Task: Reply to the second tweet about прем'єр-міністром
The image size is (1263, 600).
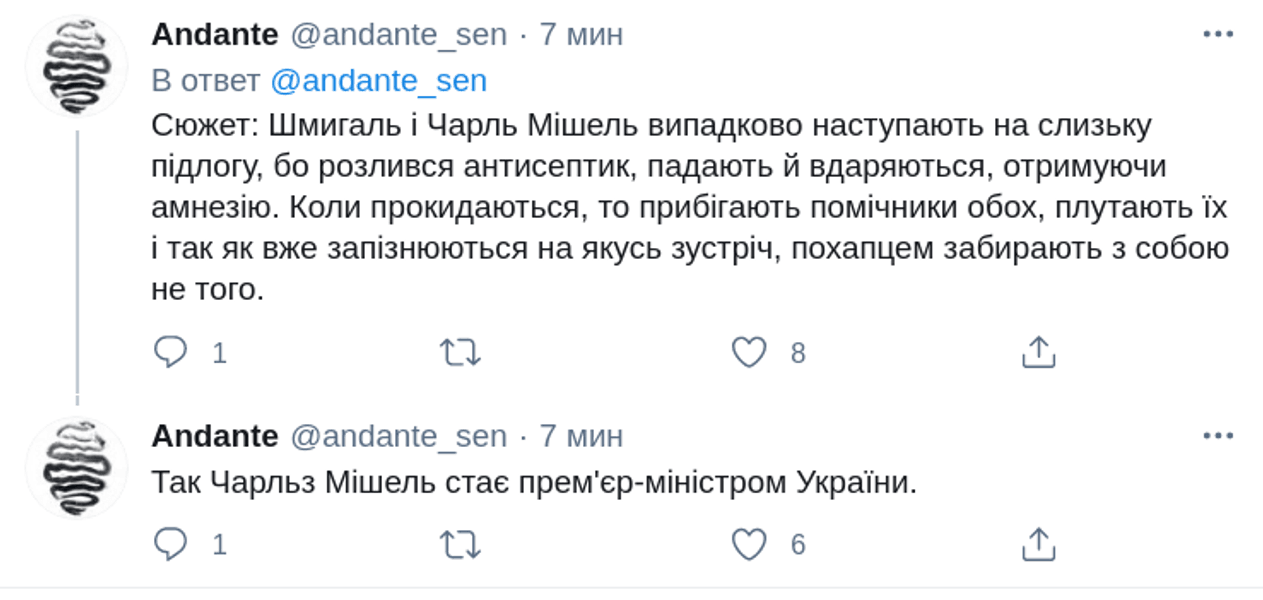Action: pos(171,544)
